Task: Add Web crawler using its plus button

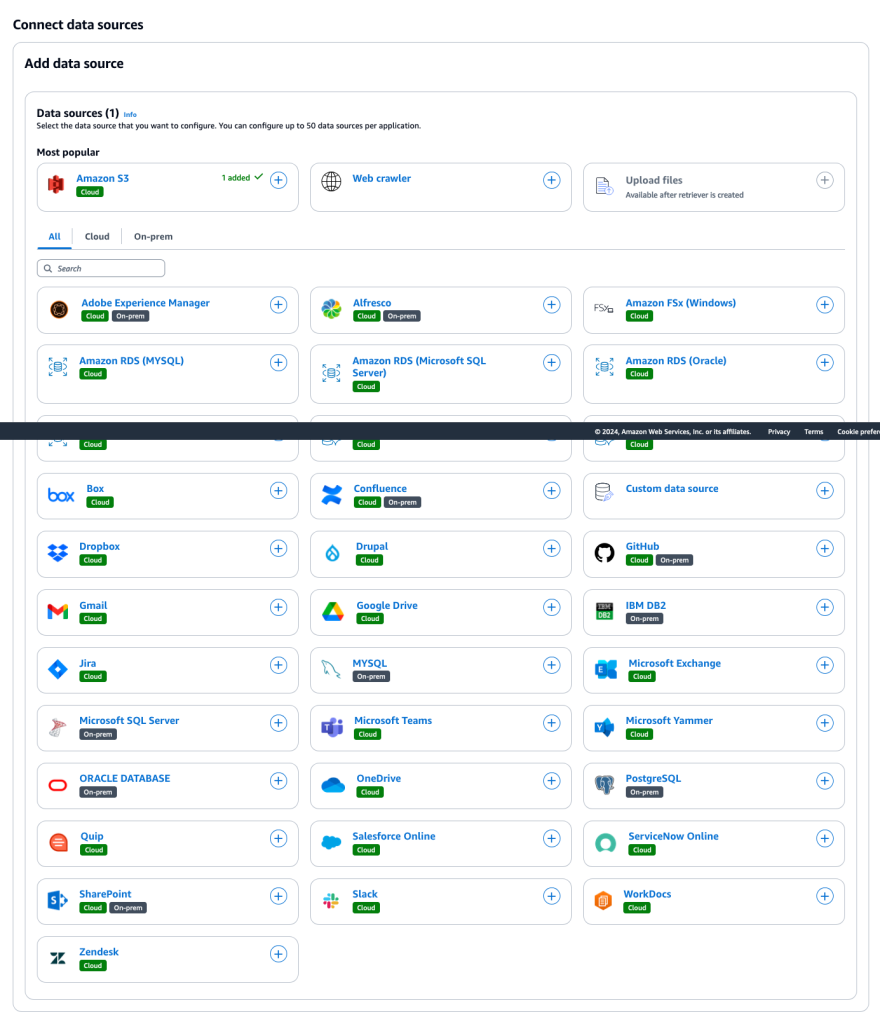Action: pyautogui.click(x=552, y=180)
